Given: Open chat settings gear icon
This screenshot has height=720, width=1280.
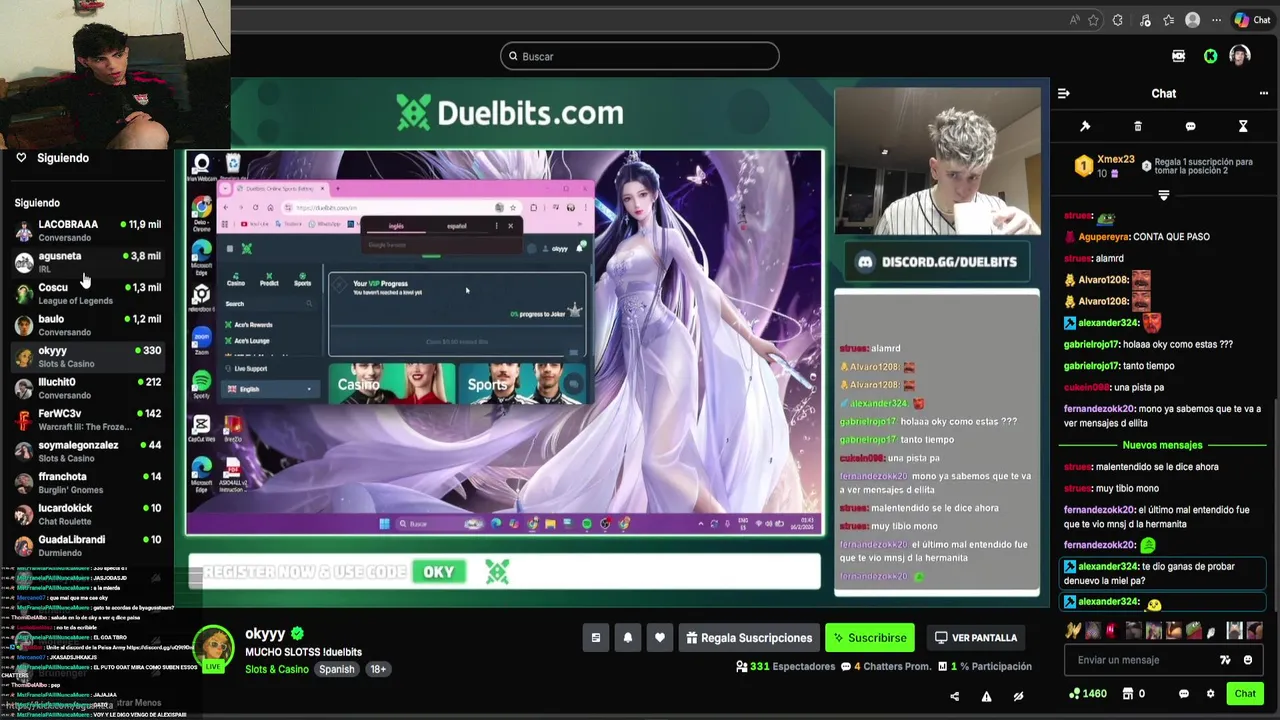Looking at the screenshot, I should pyautogui.click(x=1210, y=693).
